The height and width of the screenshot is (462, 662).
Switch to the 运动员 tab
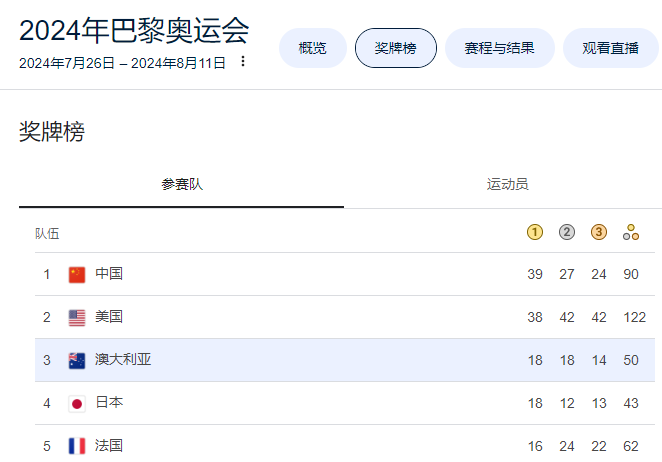[x=507, y=185]
